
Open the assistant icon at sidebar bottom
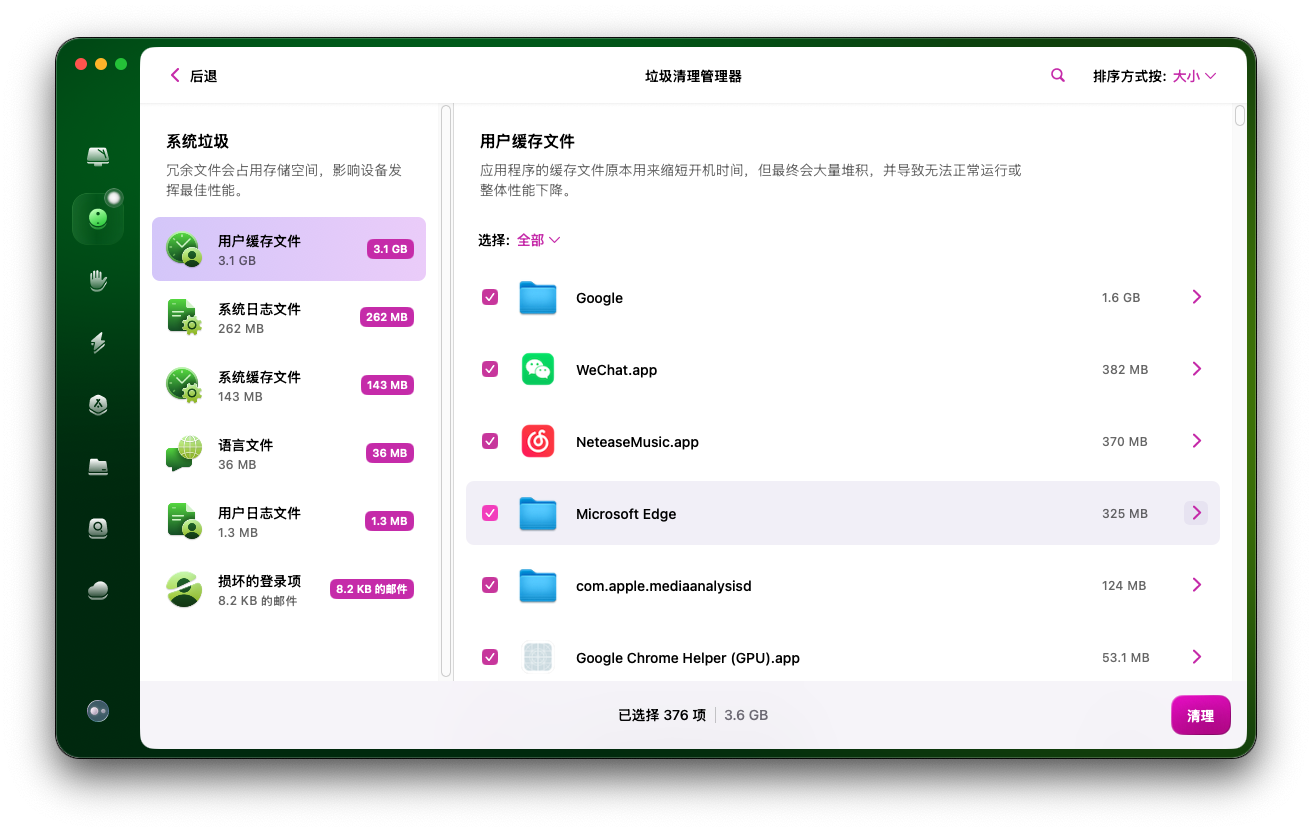pyautogui.click(x=98, y=711)
